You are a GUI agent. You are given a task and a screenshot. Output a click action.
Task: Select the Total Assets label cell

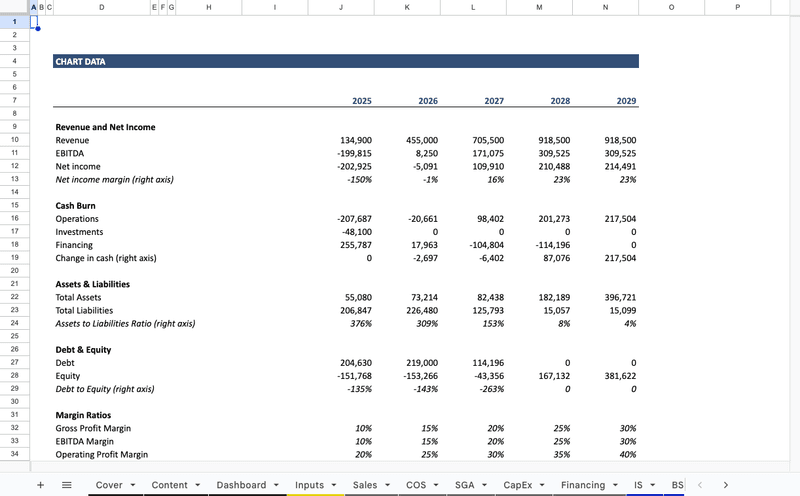(78, 297)
